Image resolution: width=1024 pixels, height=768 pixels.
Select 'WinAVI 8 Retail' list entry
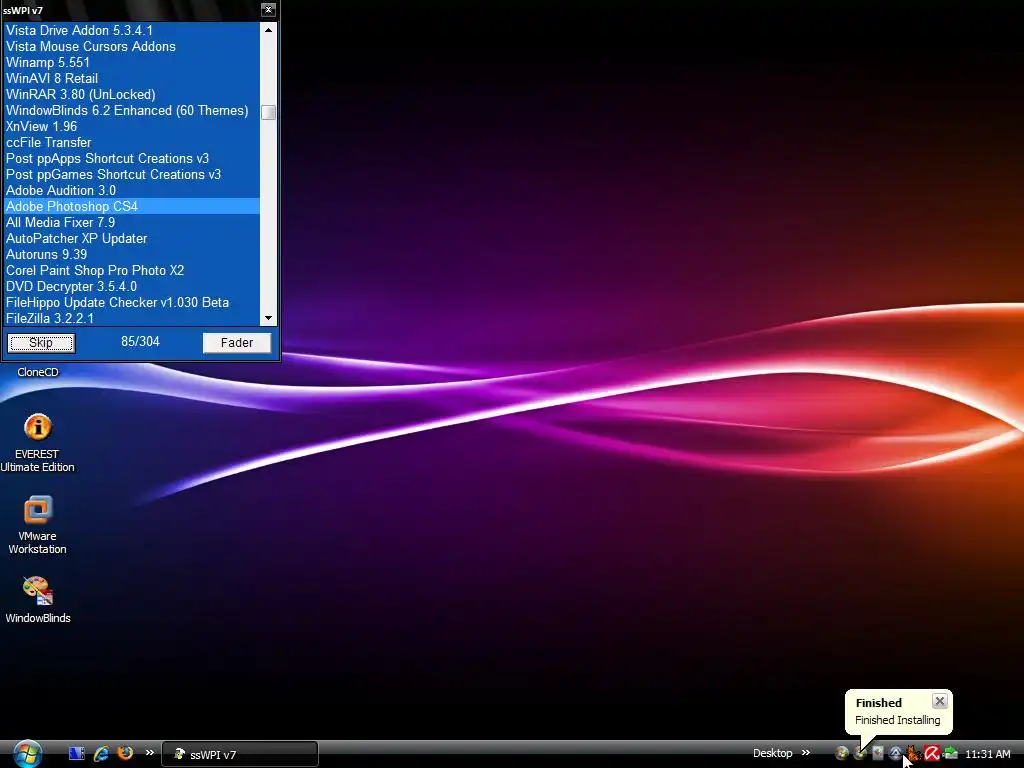click(131, 78)
